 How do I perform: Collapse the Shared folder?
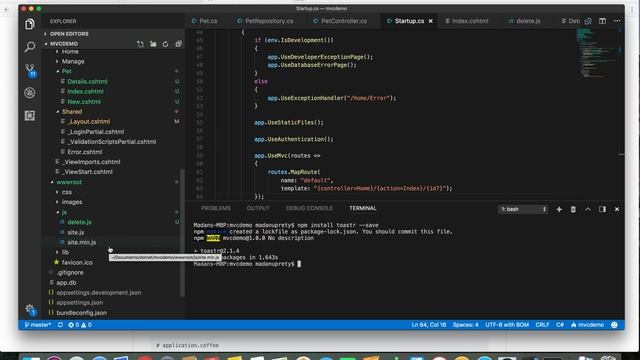pos(72,111)
